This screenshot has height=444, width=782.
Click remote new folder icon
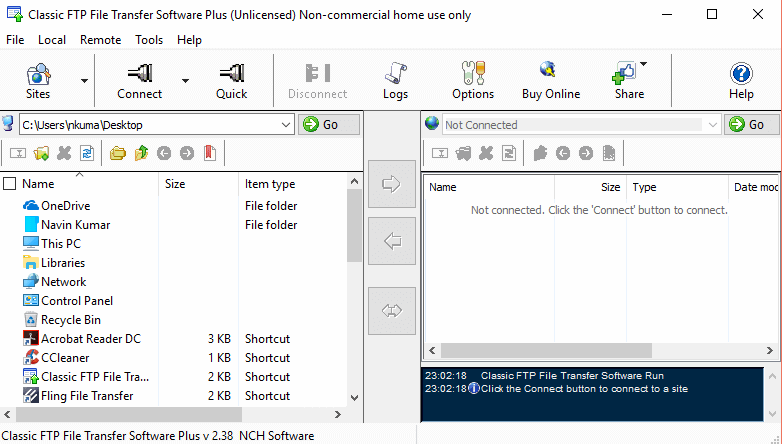(x=463, y=153)
